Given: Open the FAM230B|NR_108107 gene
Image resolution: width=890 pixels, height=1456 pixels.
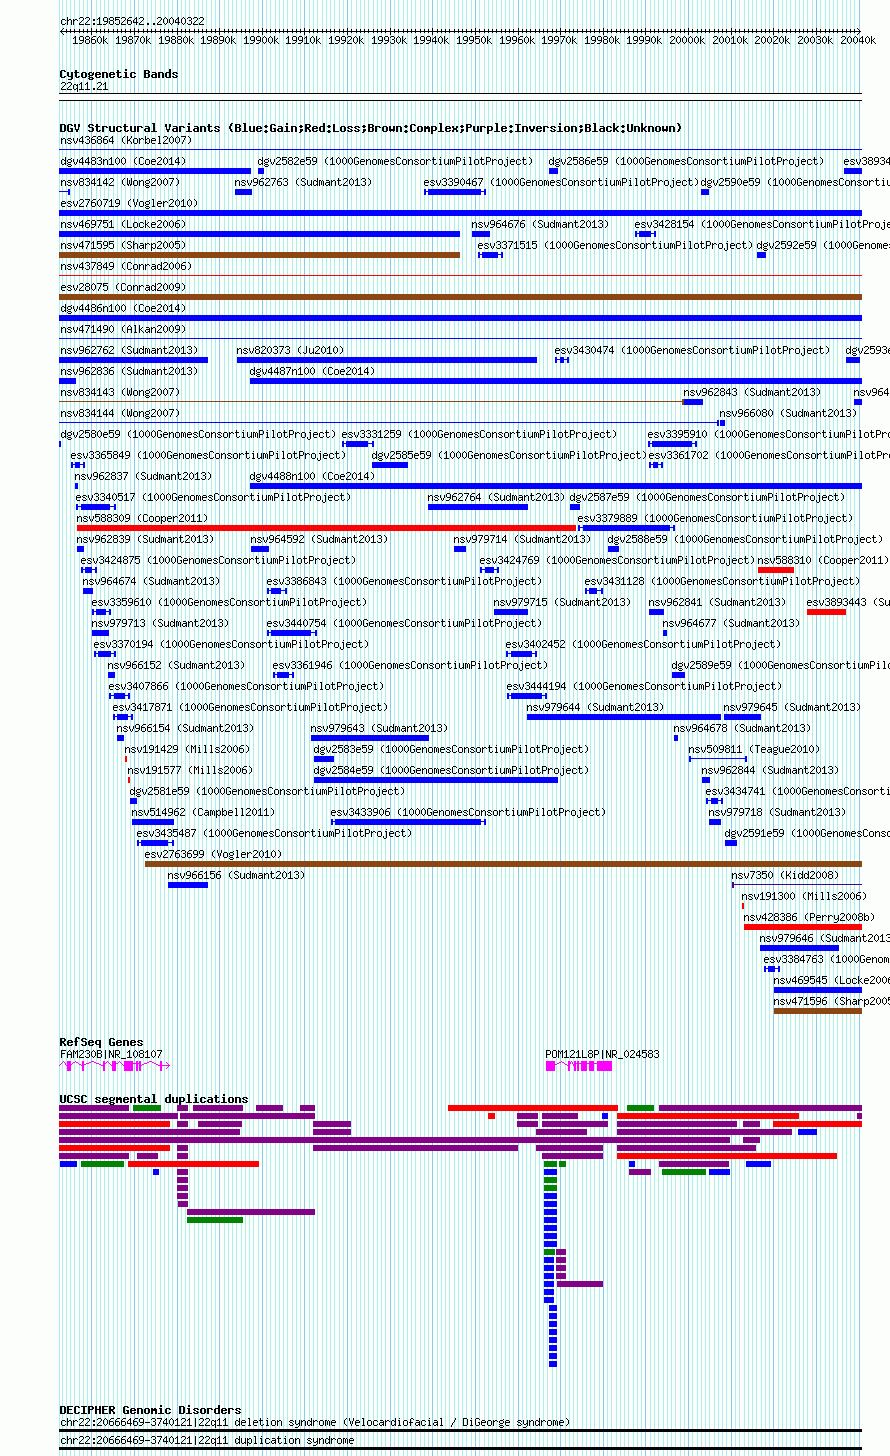Looking at the screenshot, I should [114, 1066].
